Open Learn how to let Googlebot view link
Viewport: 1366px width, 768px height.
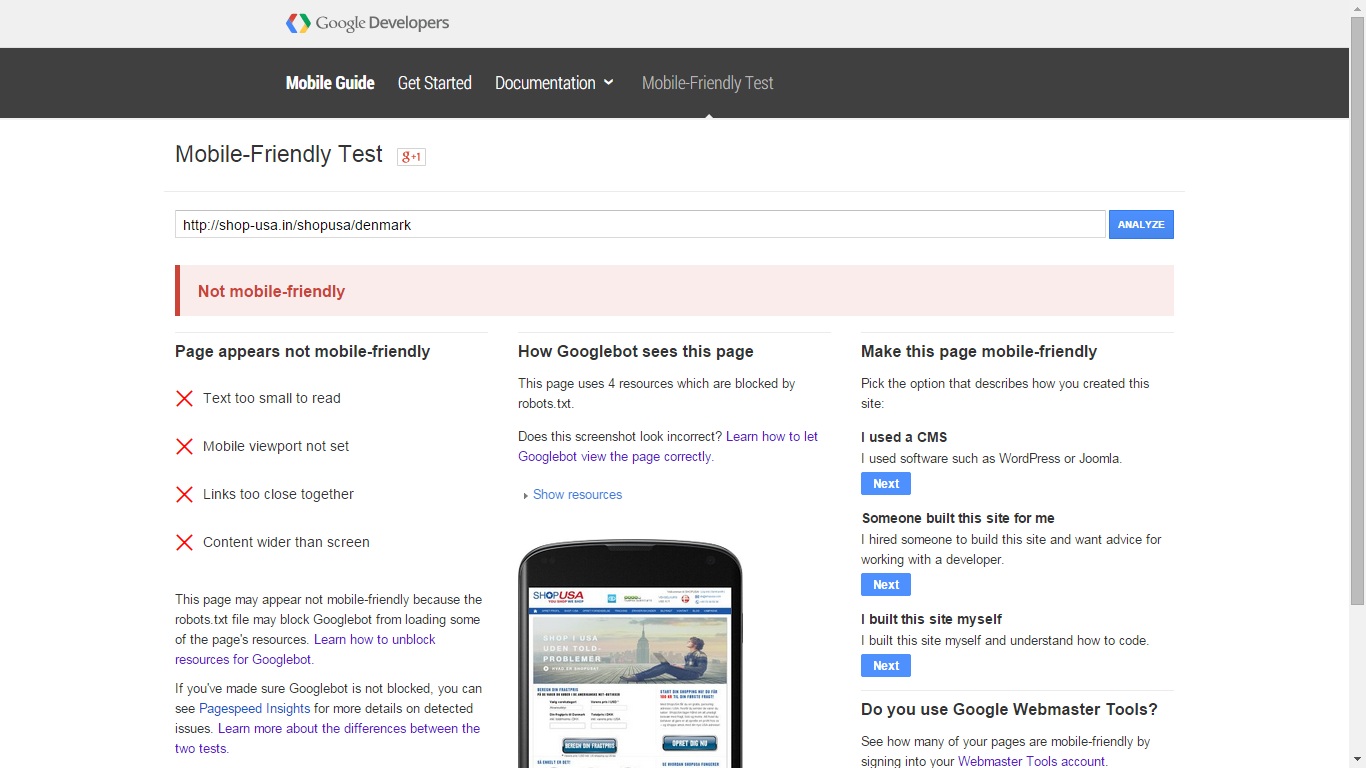point(668,447)
